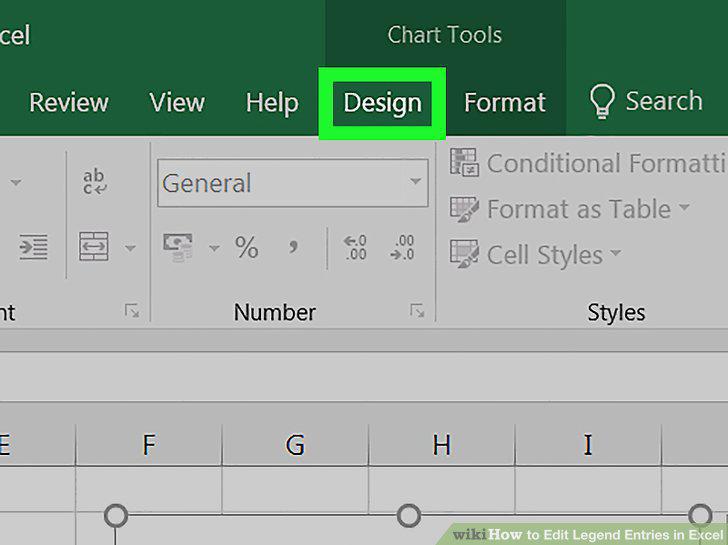This screenshot has width=728, height=545.
Task: Click Conditional Formatting icon
Action: coord(463,162)
